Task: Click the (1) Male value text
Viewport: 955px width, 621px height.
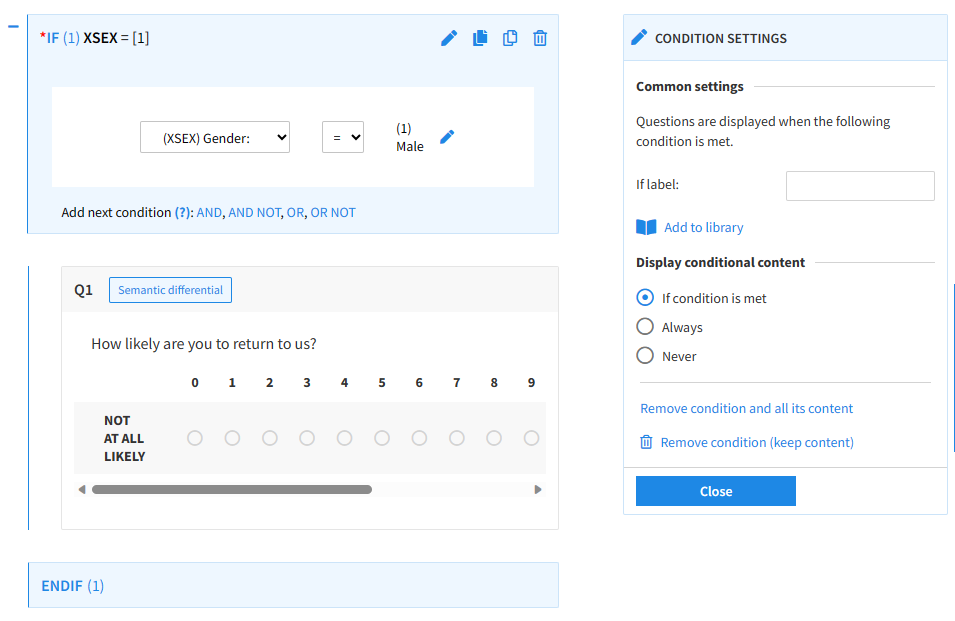Action: coord(409,138)
